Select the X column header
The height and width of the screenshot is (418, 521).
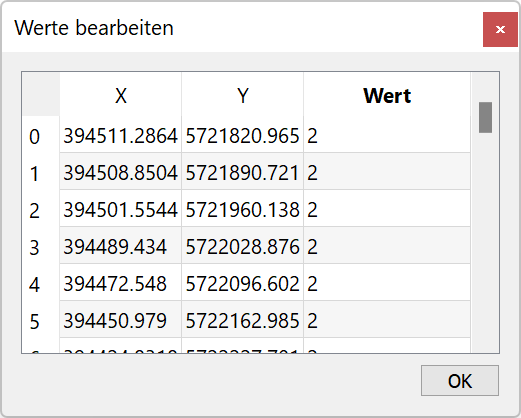tap(121, 95)
